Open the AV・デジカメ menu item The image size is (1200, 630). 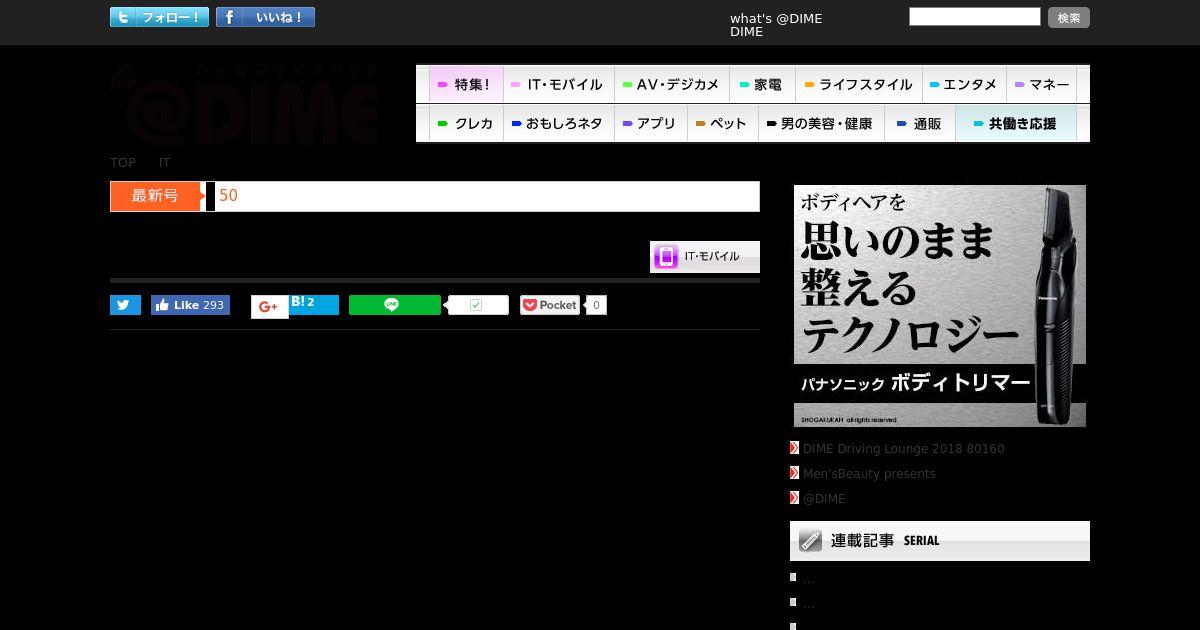[x=672, y=84]
